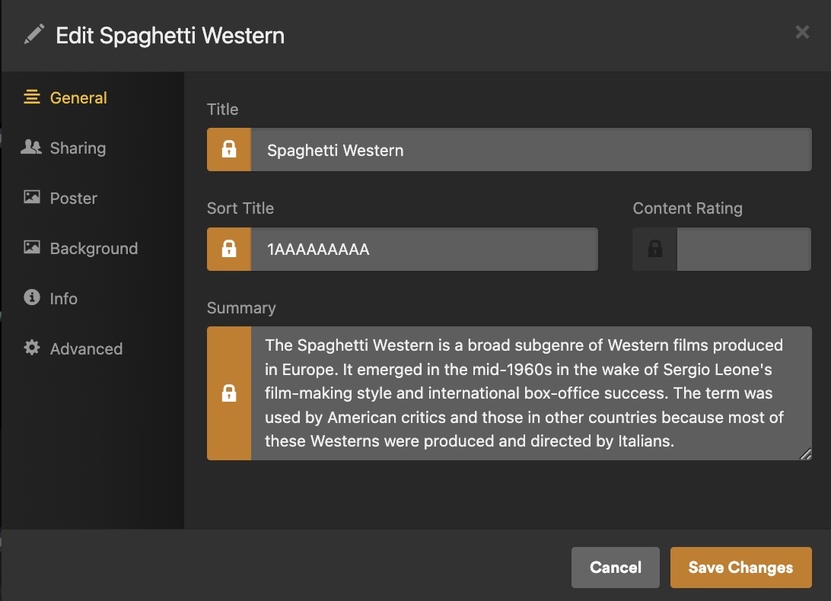Image resolution: width=831 pixels, height=601 pixels.
Task: Click the Poster image icon
Action: tap(32, 197)
